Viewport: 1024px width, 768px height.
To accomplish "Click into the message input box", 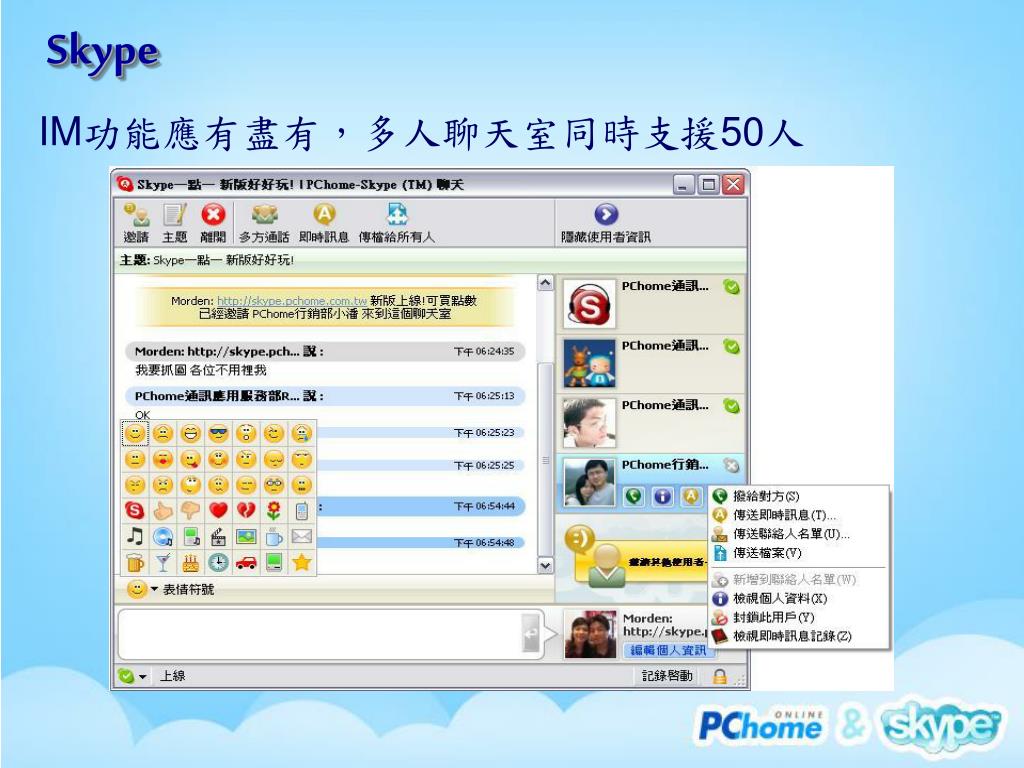I will (x=320, y=633).
